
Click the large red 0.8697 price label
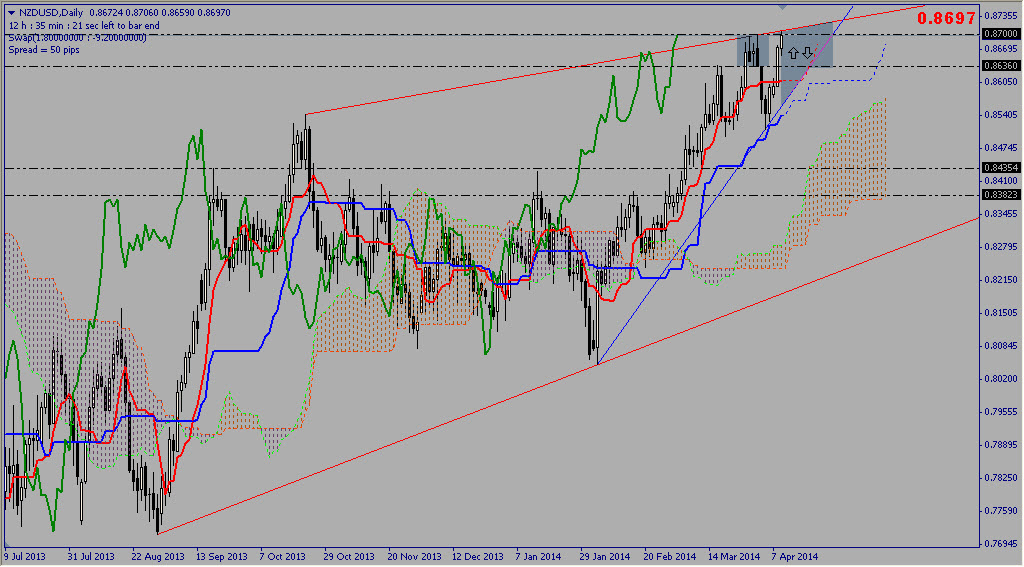point(946,19)
